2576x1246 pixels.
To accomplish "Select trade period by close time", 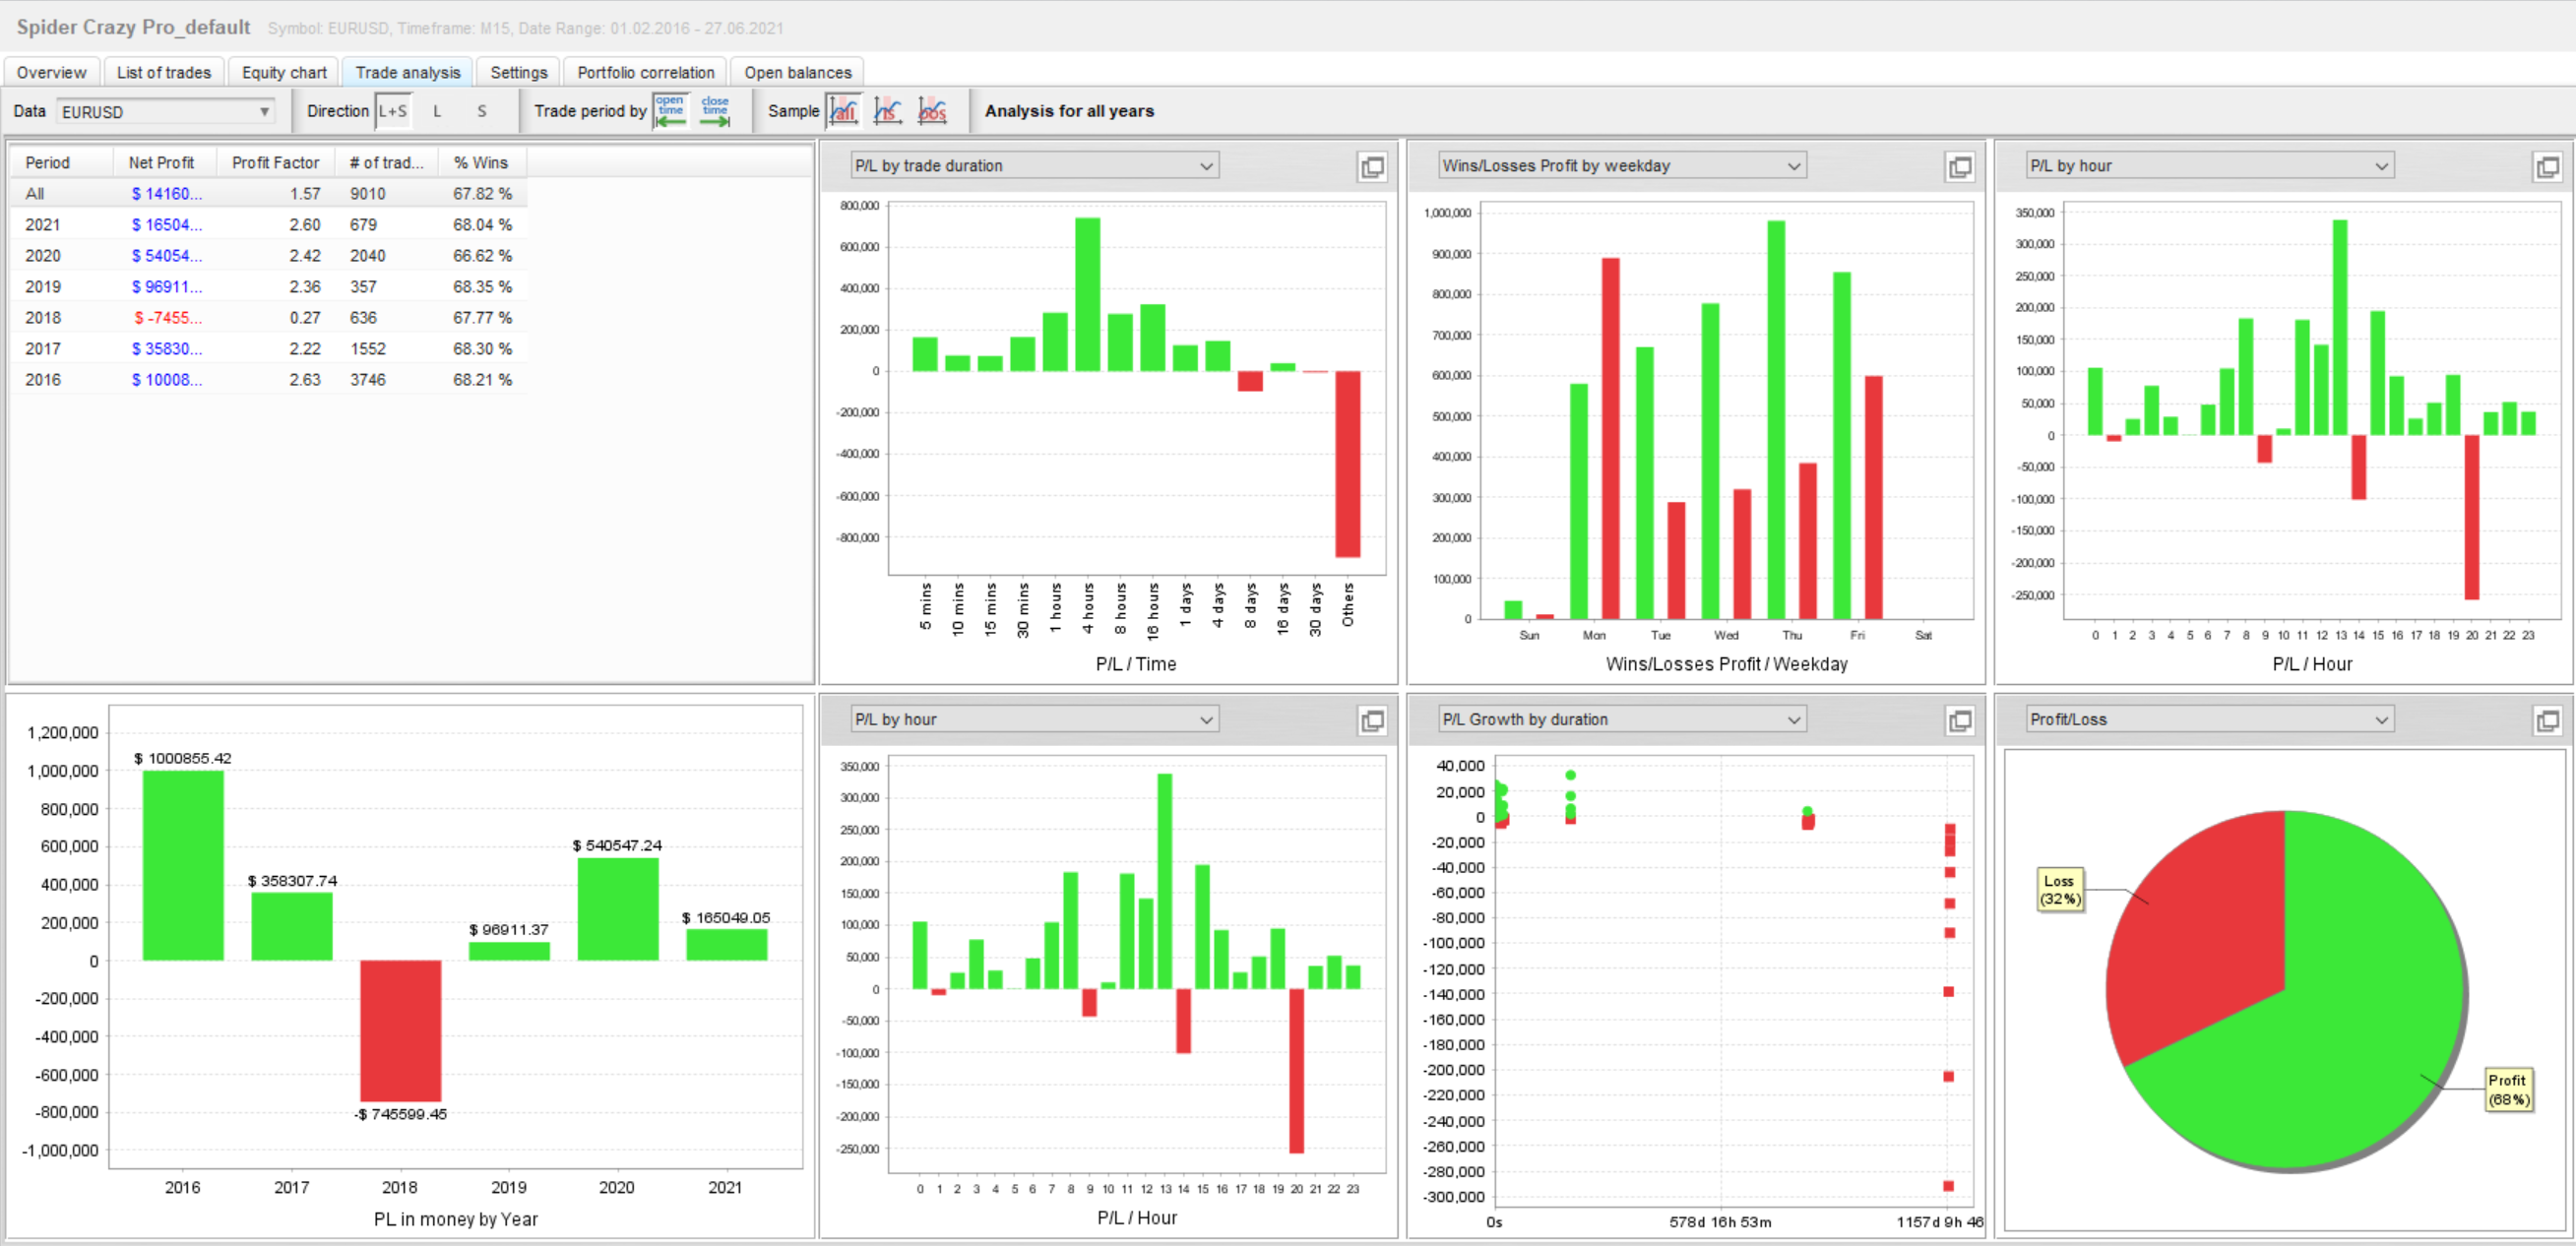I will point(715,111).
